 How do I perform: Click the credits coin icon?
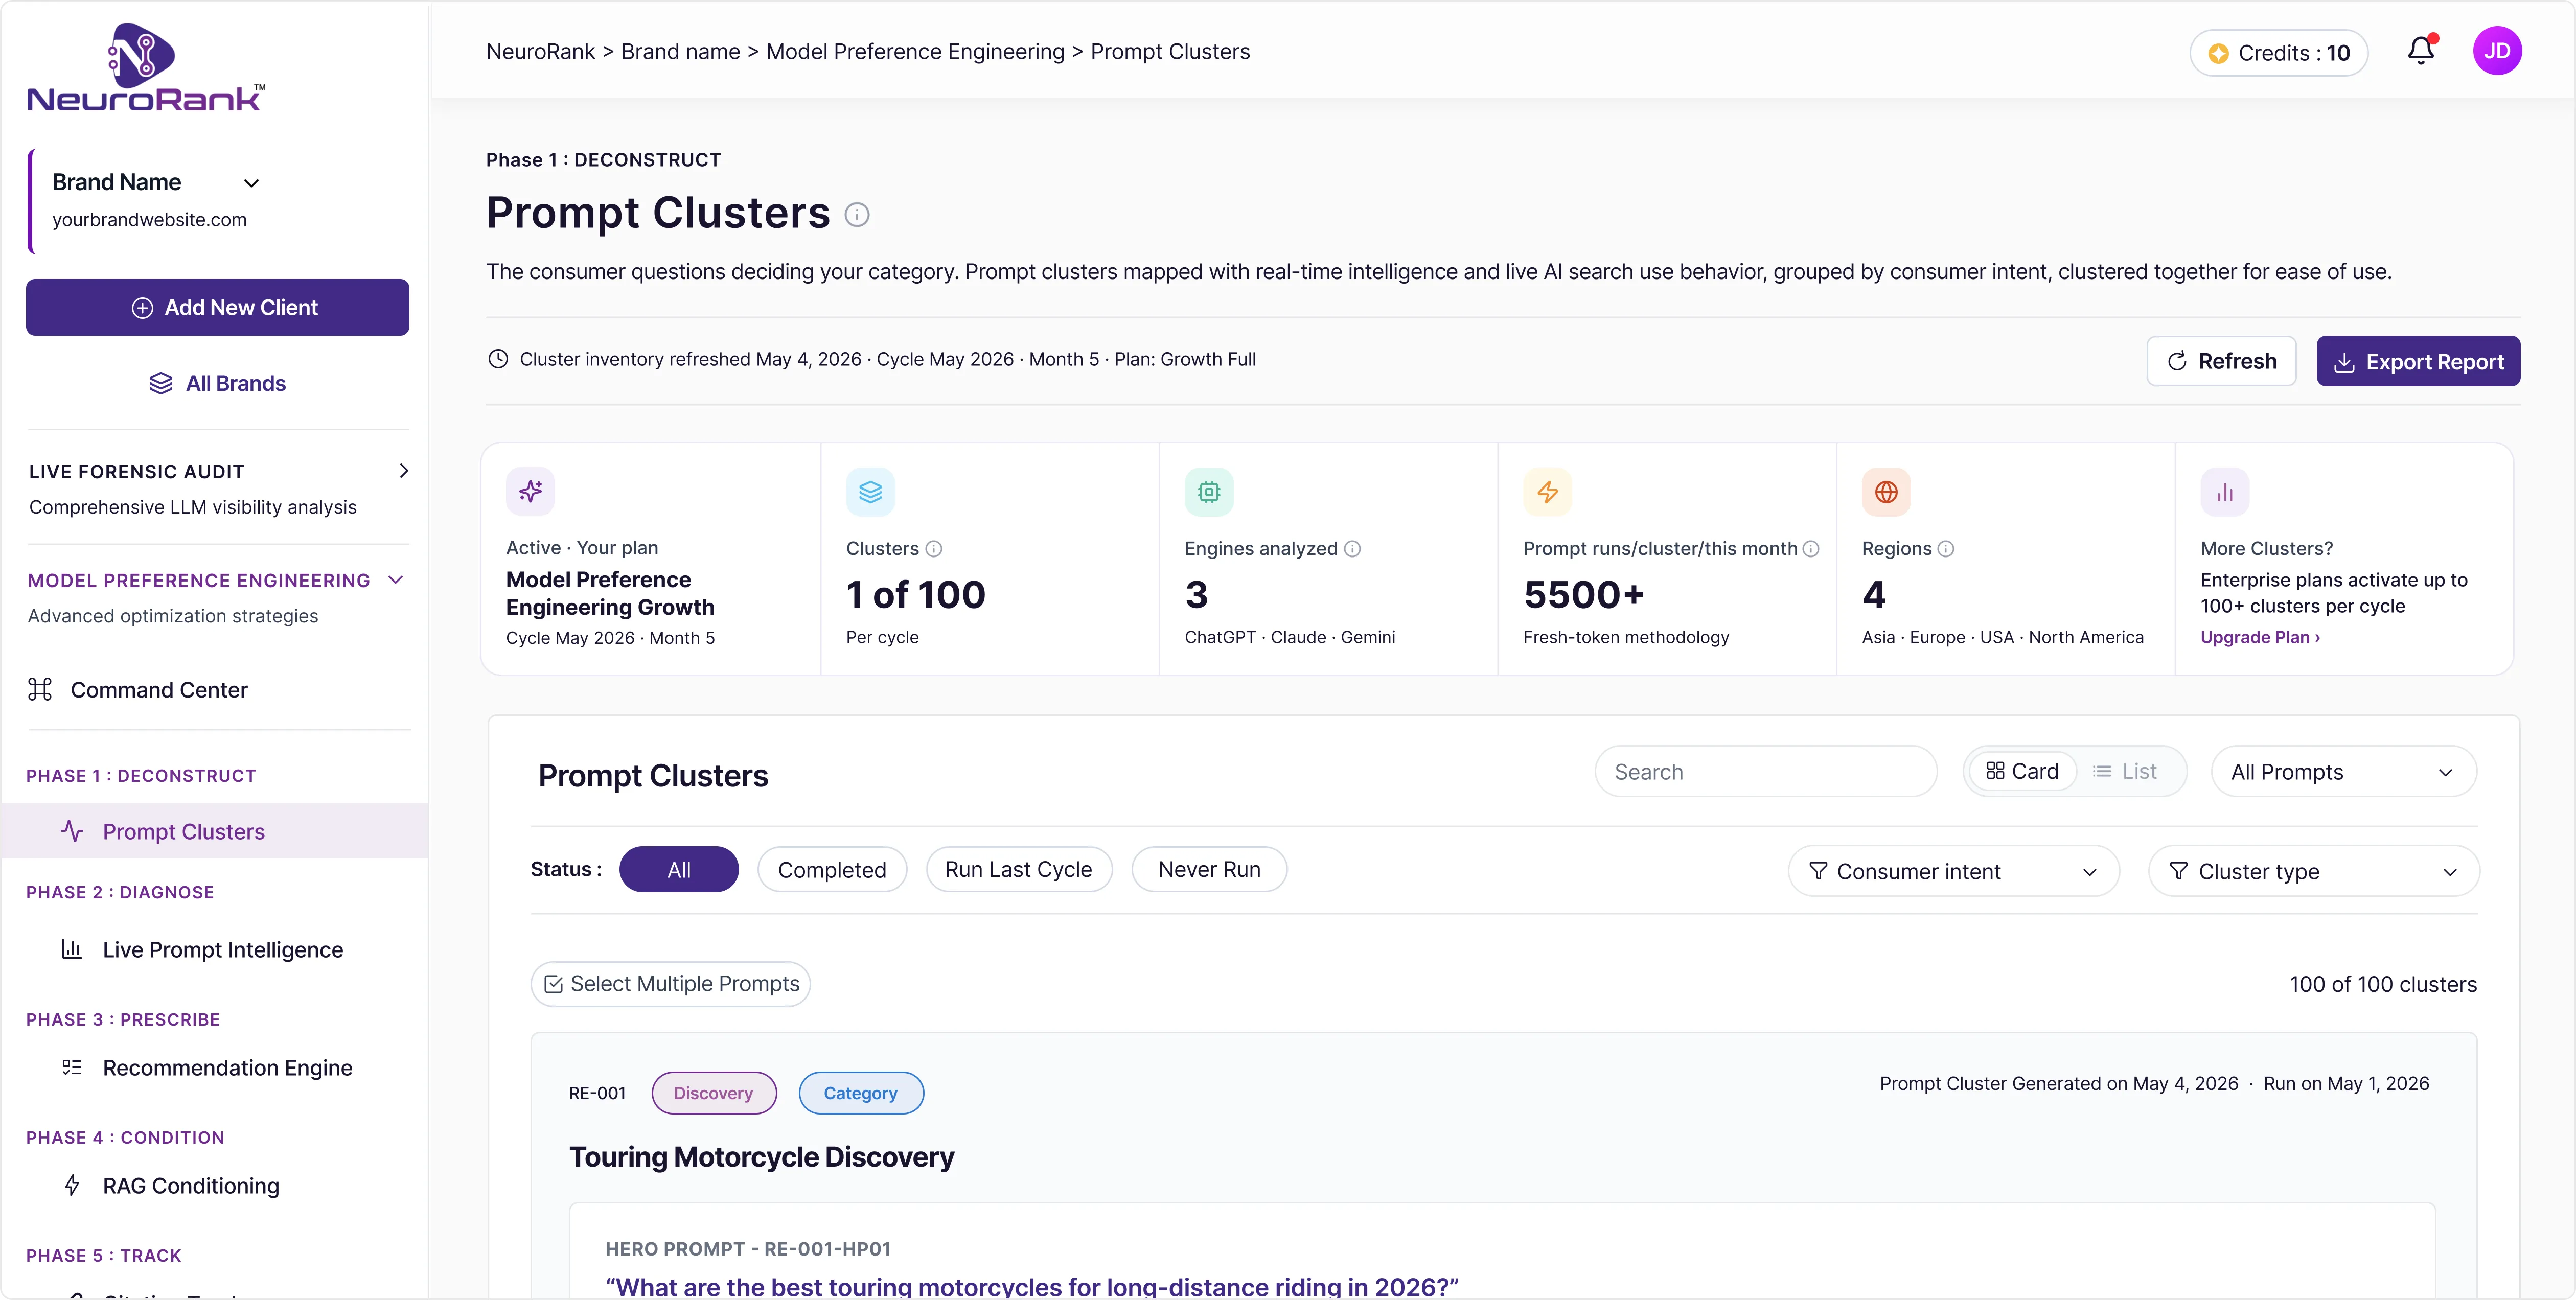coord(2218,54)
